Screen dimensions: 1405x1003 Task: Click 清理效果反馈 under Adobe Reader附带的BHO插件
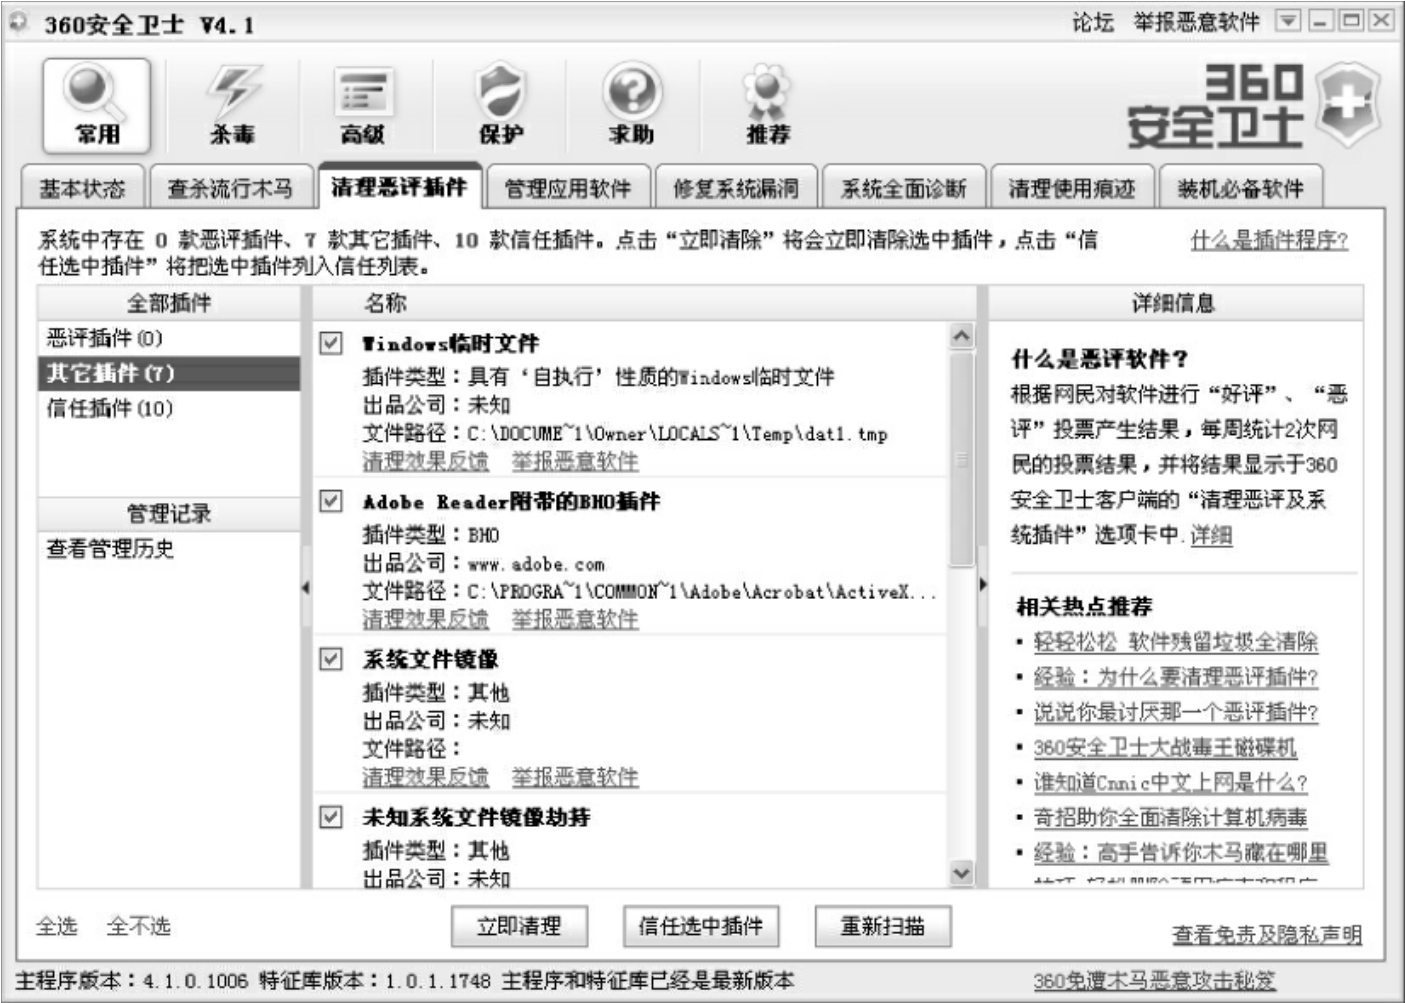click(x=425, y=619)
